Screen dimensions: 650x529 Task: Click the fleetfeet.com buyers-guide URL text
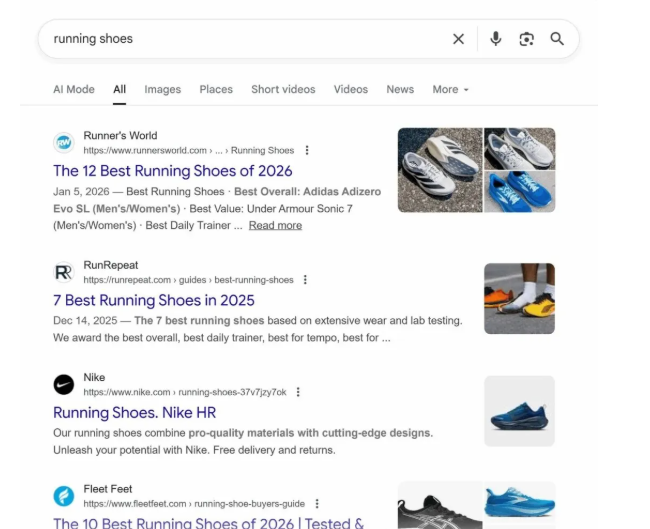click(x=194, y=503)
